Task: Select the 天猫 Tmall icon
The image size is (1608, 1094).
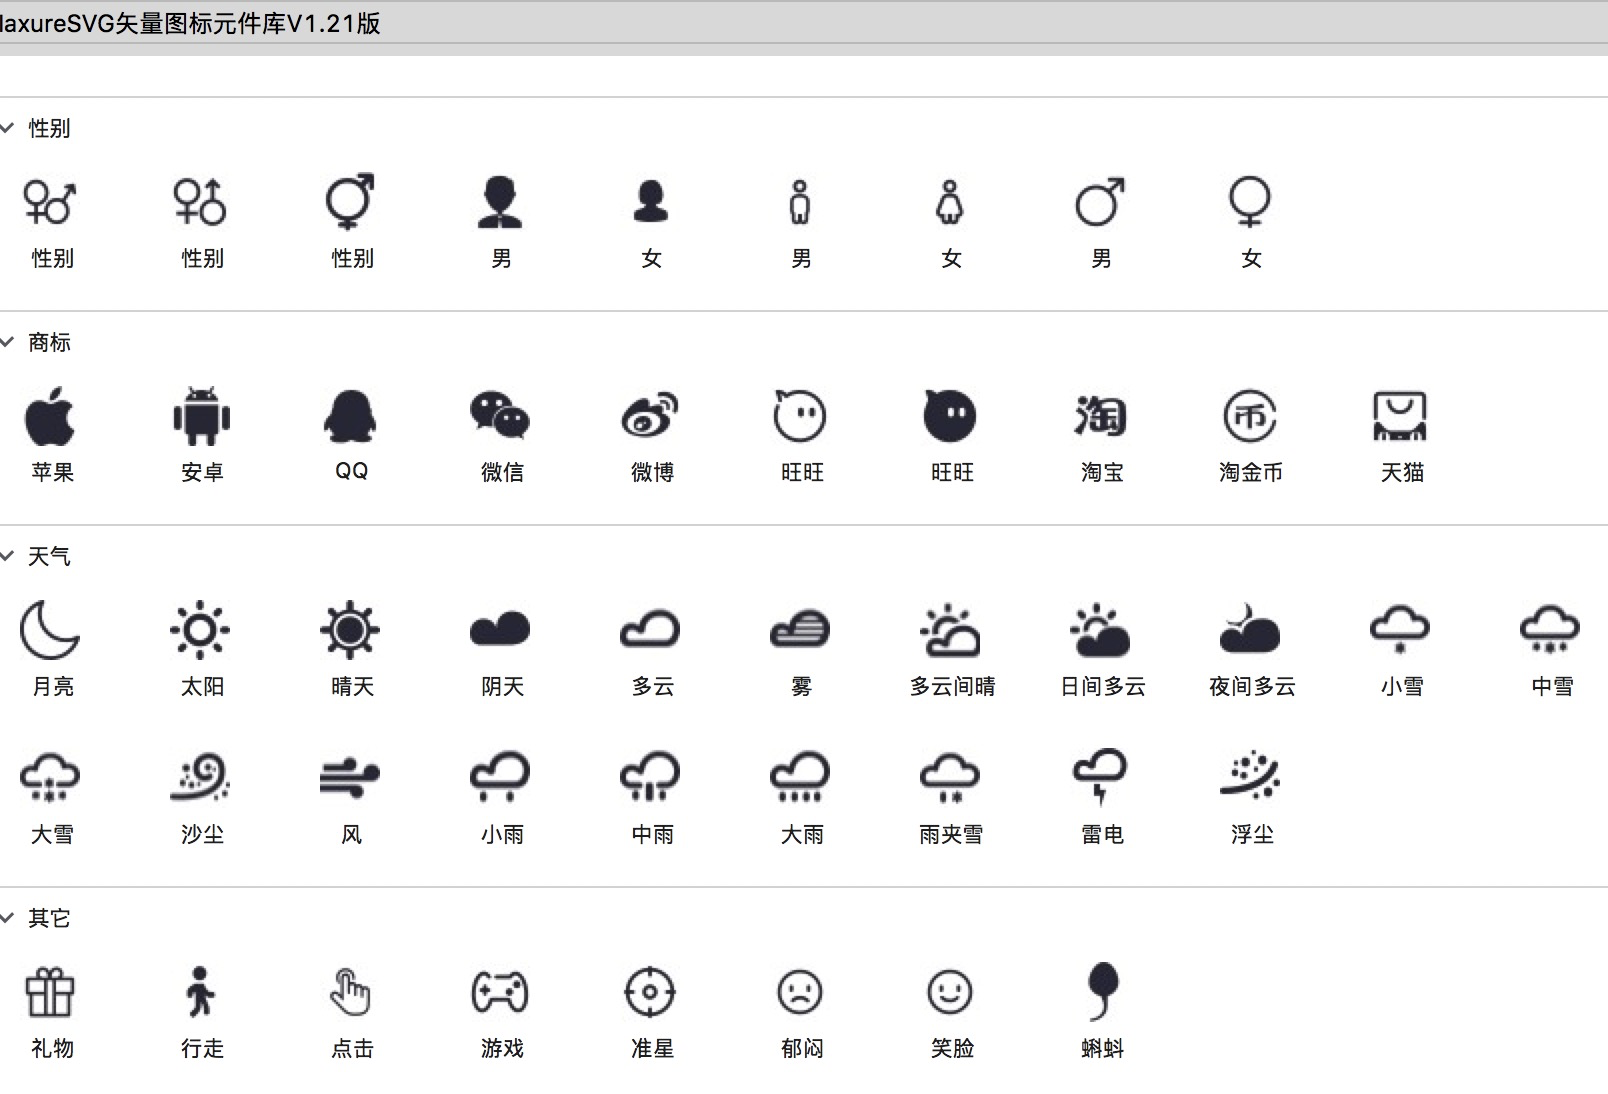Action: (x=1400, y=416)
